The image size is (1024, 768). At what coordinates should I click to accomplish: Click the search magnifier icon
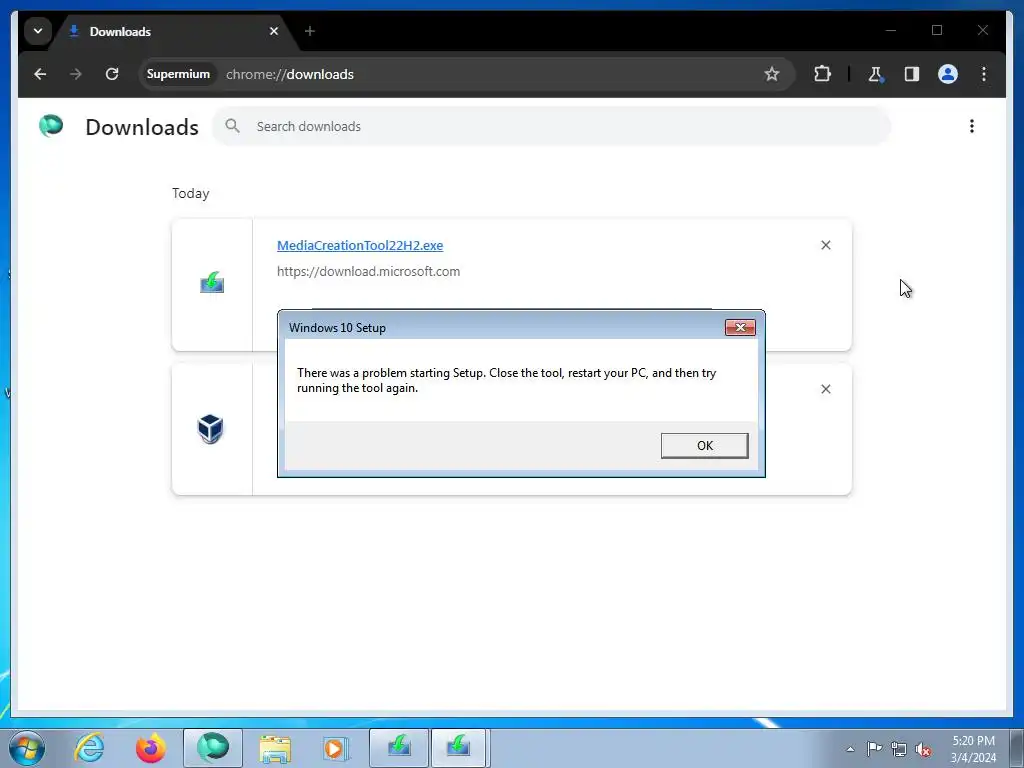232,126
